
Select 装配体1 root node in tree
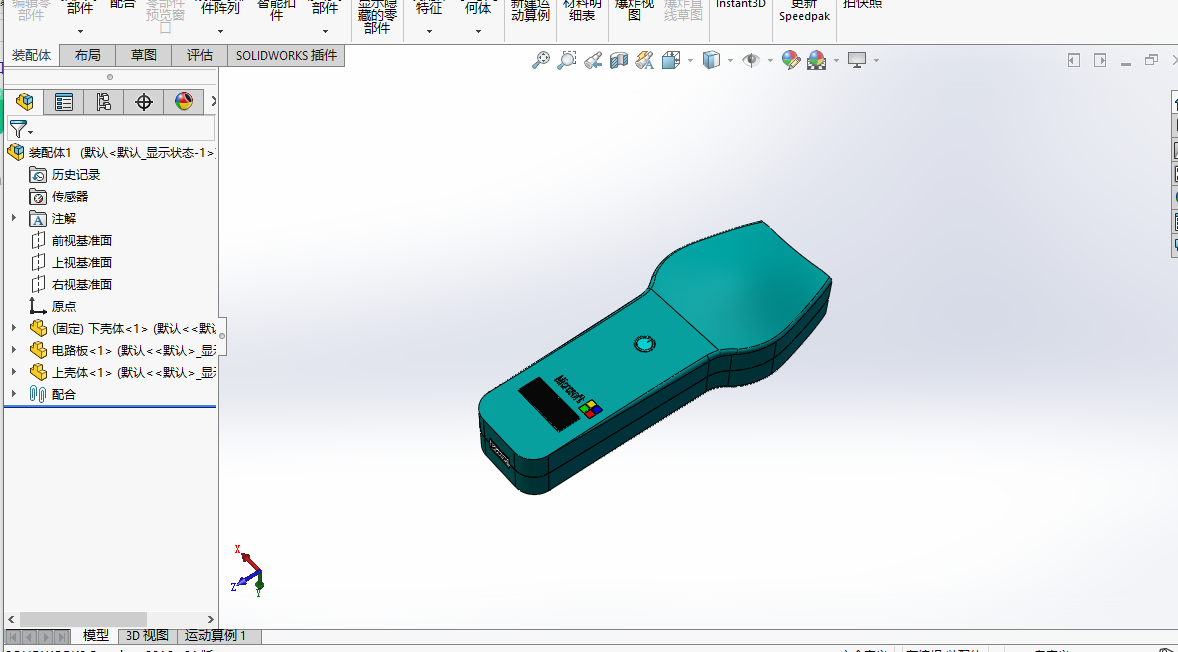point(111,152)
